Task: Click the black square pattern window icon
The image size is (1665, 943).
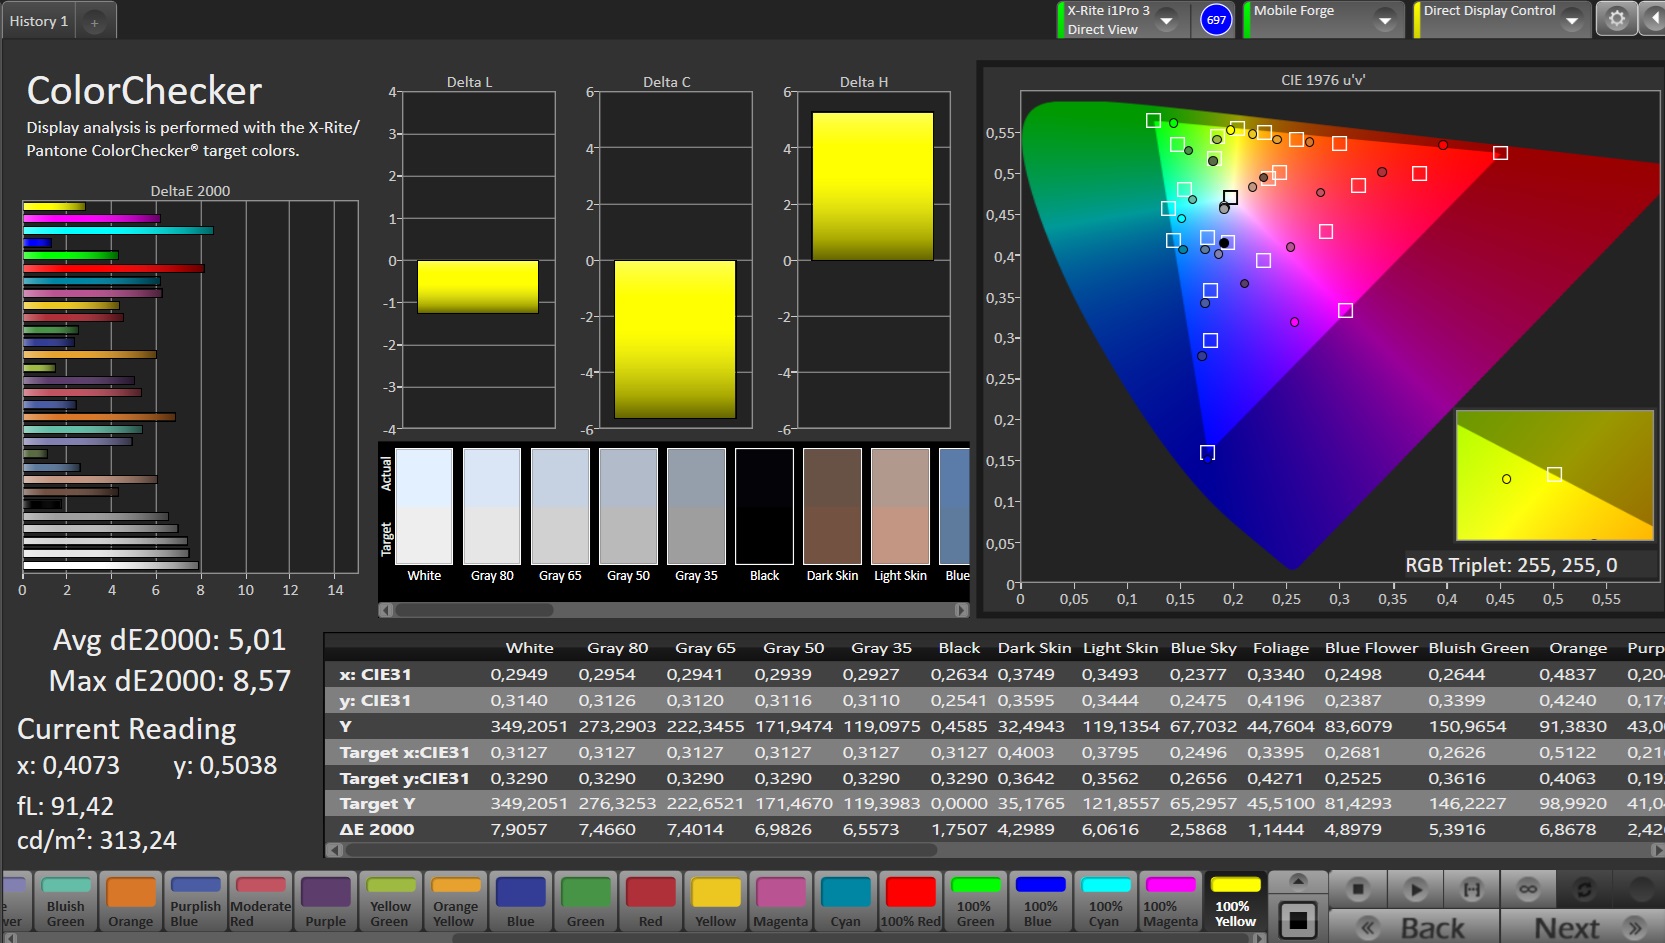Action: (1297, 920)
